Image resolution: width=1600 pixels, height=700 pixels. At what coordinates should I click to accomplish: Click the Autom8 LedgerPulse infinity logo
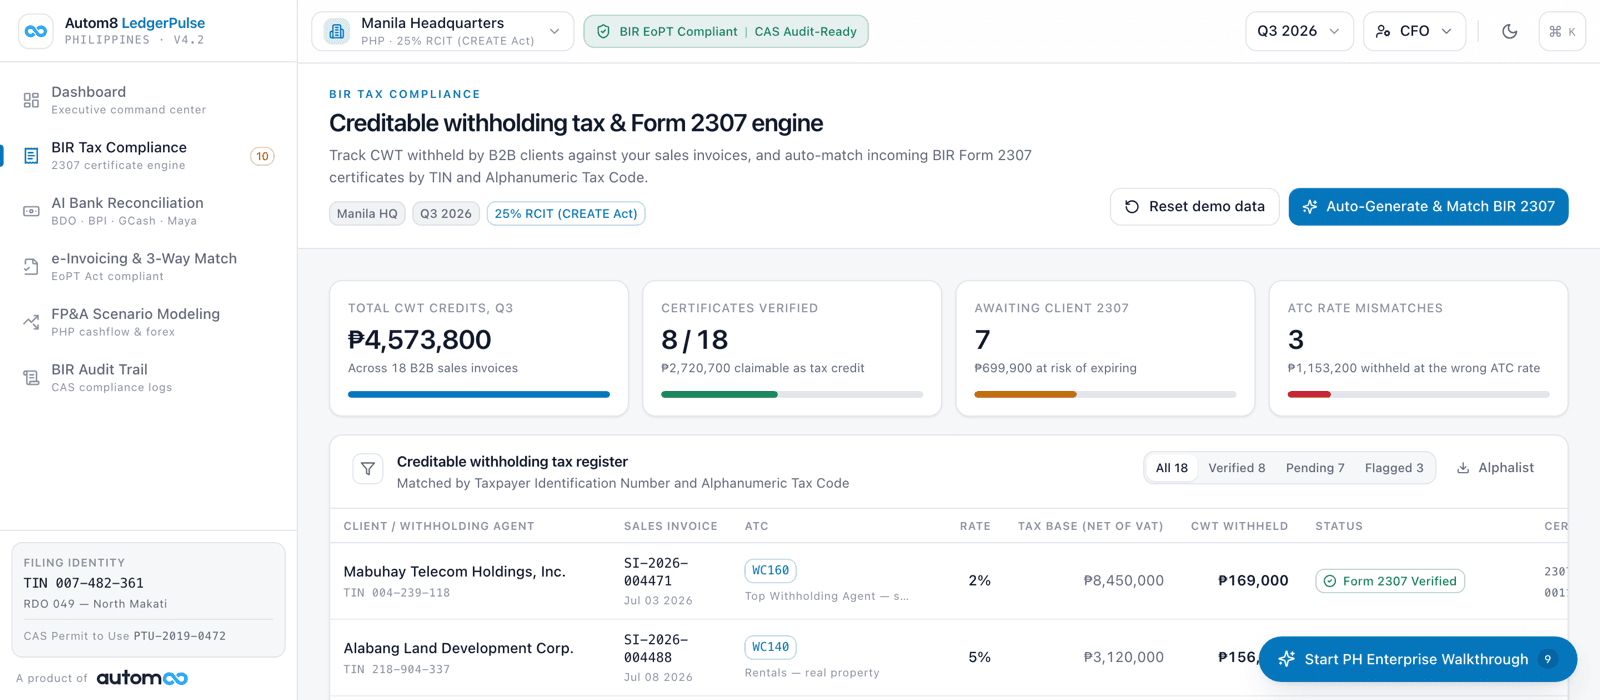point(36,31)
